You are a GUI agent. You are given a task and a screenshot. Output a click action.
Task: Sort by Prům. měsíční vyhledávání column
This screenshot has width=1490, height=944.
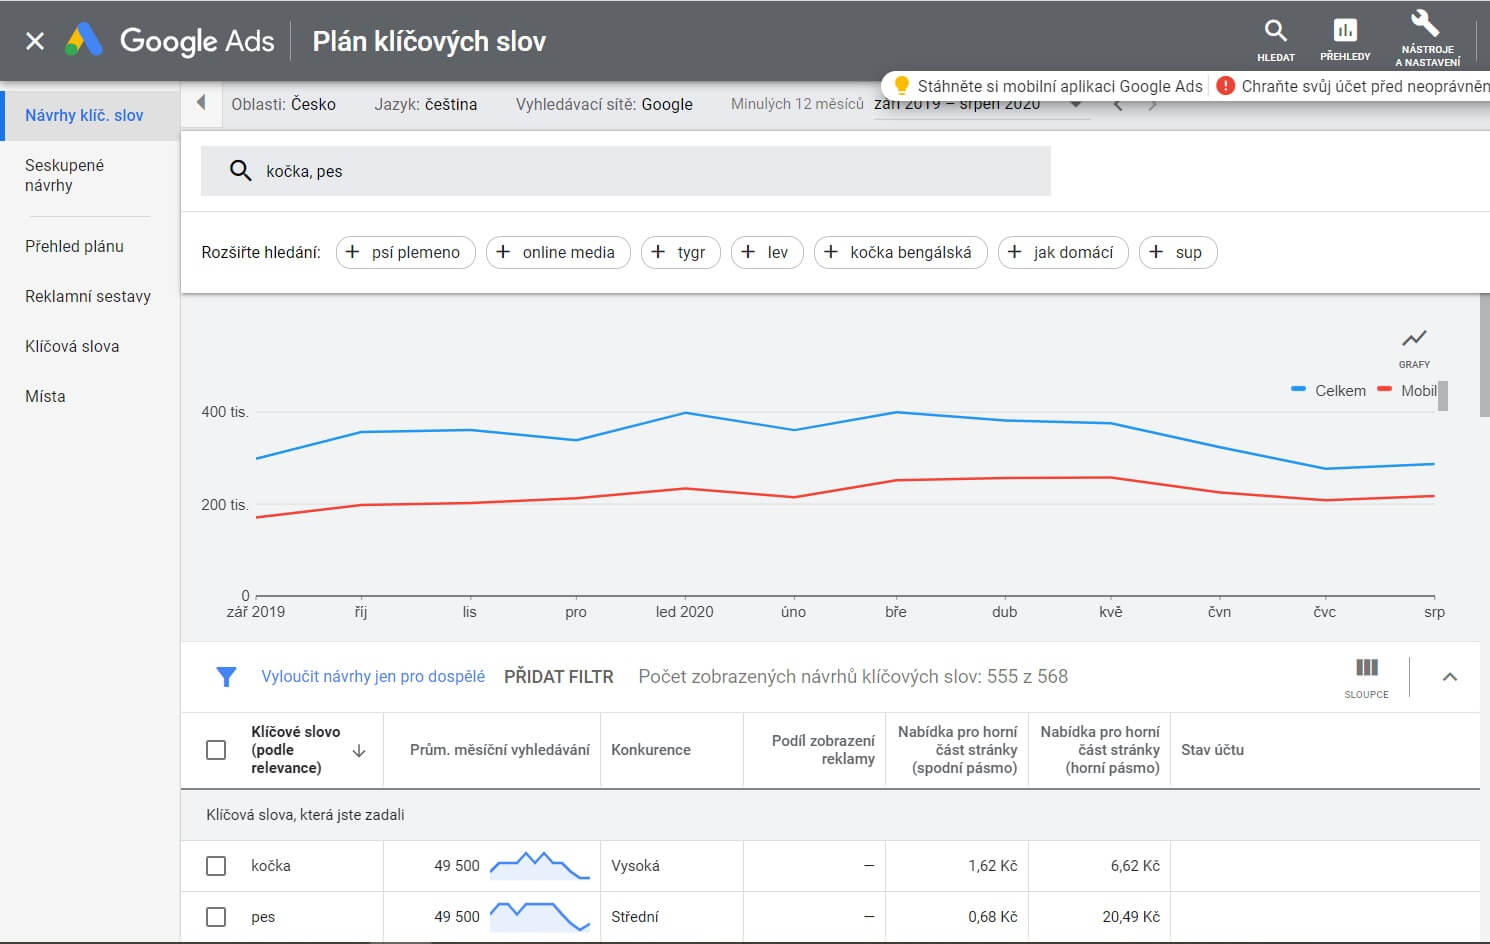pos(500,750)
